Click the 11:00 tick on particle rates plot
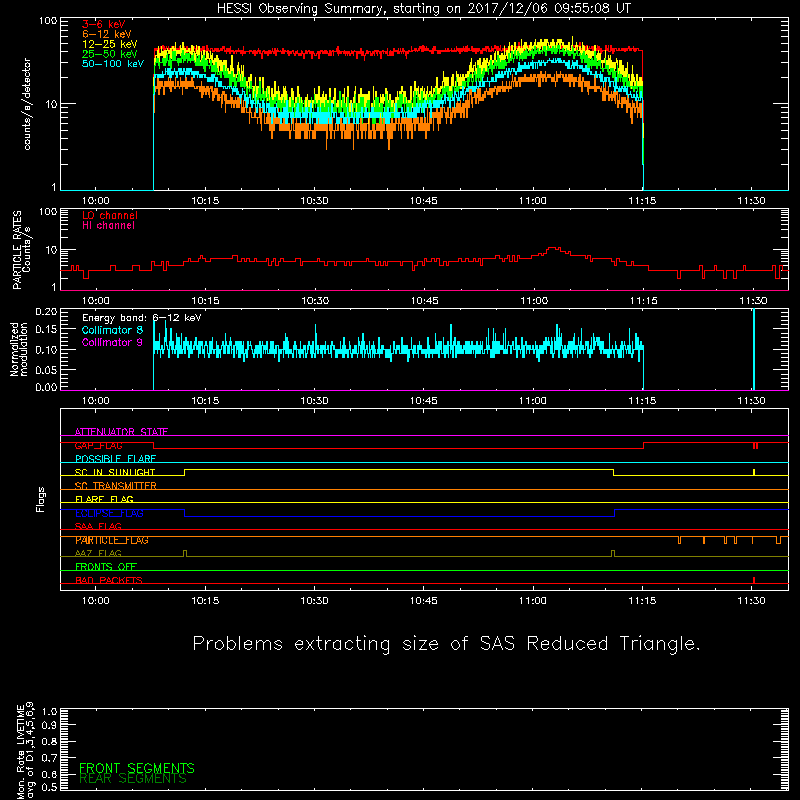800x800 pixels. pos(534,301)
